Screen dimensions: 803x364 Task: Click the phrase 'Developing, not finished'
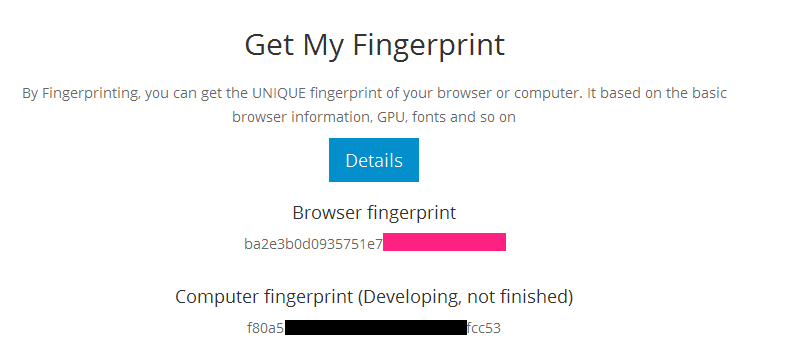click(464, 296)
